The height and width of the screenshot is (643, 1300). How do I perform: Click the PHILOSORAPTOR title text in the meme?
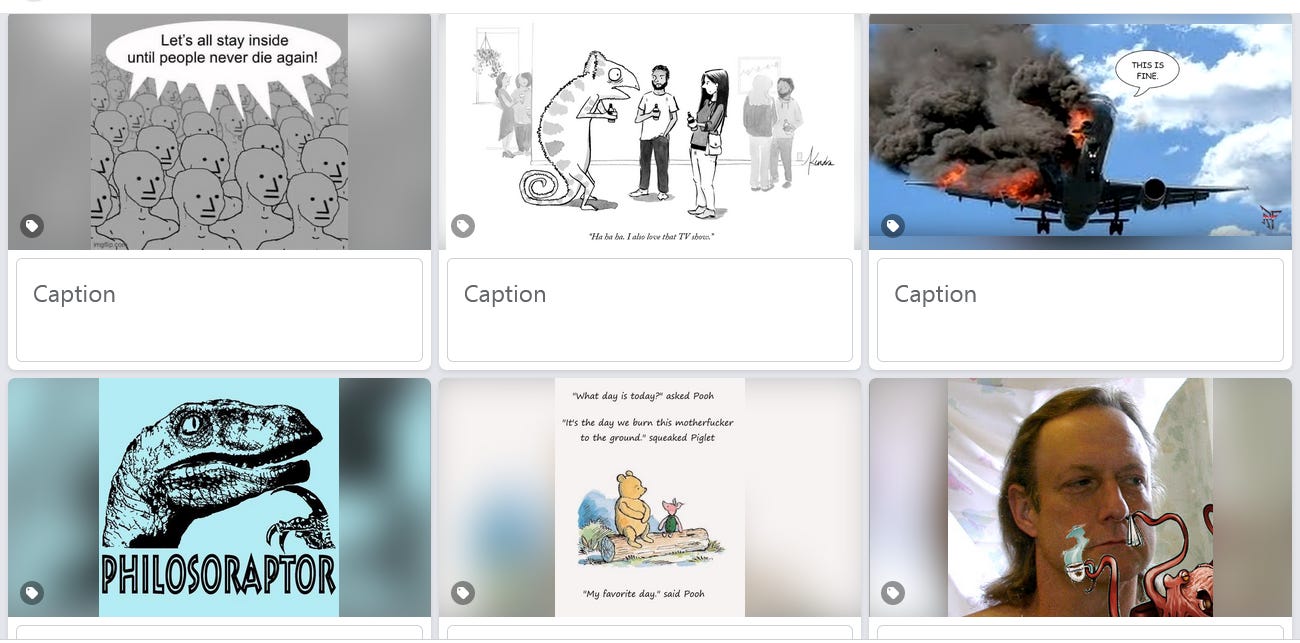pos(219,574)
